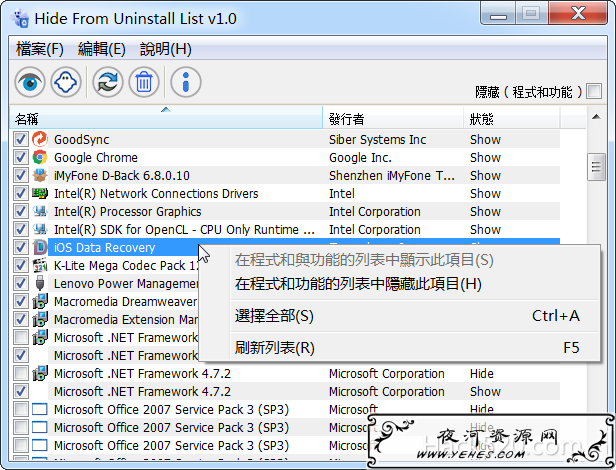Uncheck the GoodSync checkbox
This screenshot has width=616, height=470.
pyautogui.click(x=20, y=139)
